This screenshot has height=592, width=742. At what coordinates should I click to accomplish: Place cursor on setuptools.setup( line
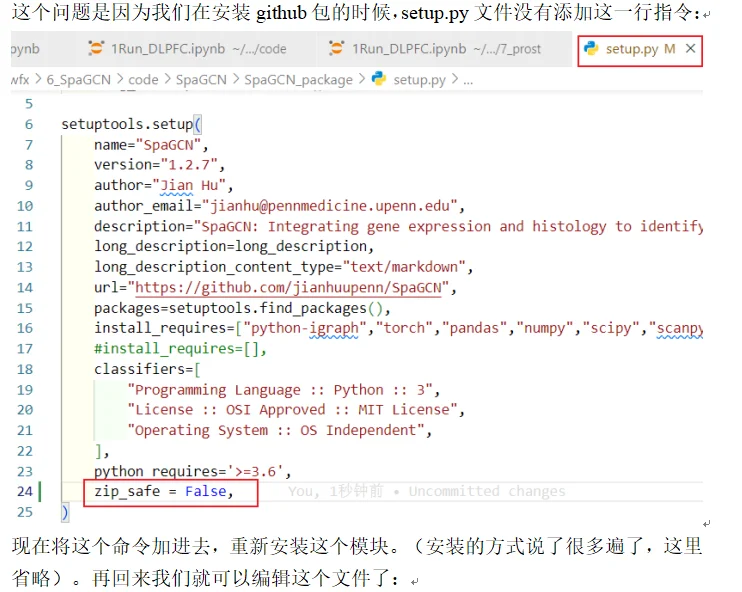tap(132, 124)
